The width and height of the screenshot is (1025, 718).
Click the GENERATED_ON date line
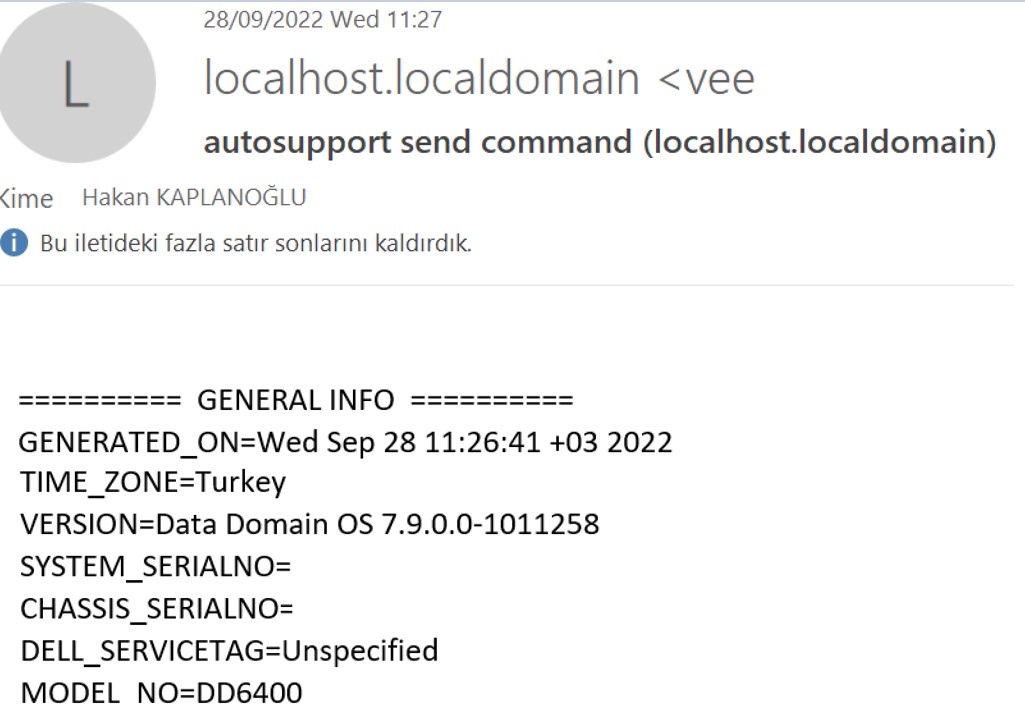345,442
